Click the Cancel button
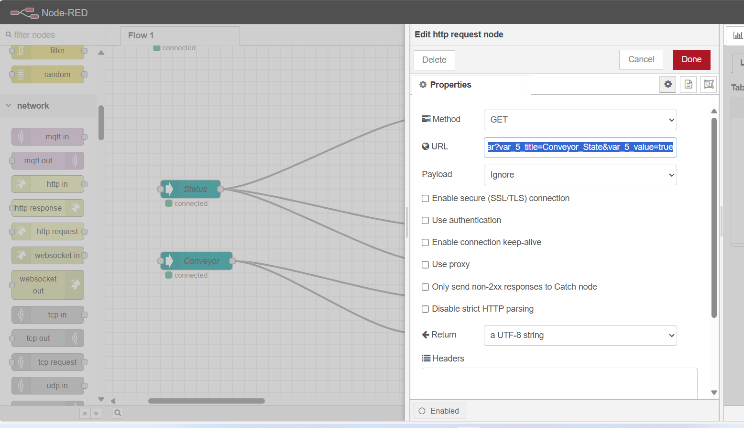 click(641, 59)
